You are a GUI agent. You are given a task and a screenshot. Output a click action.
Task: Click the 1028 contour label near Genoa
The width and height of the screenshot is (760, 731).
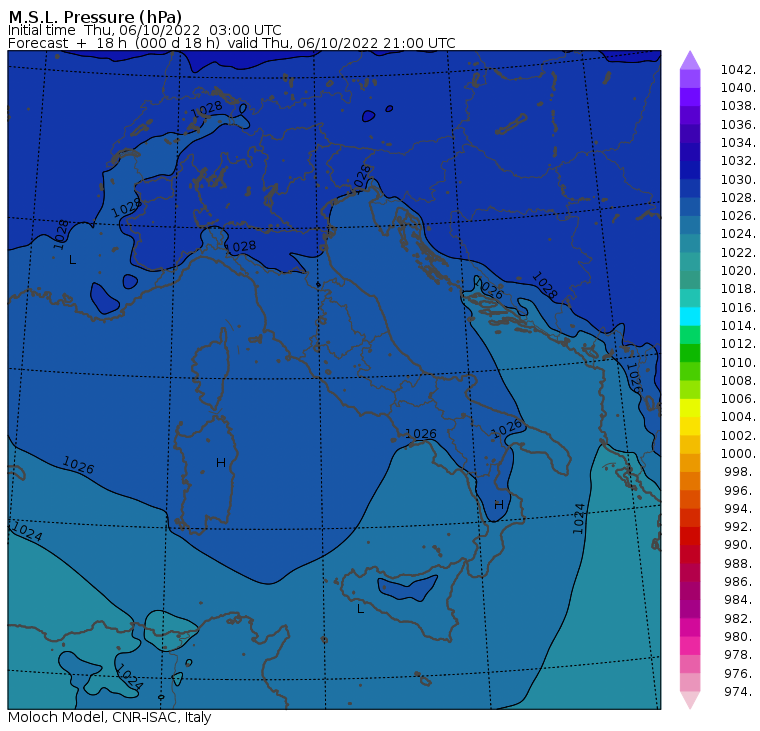click(x=240, y=247)
